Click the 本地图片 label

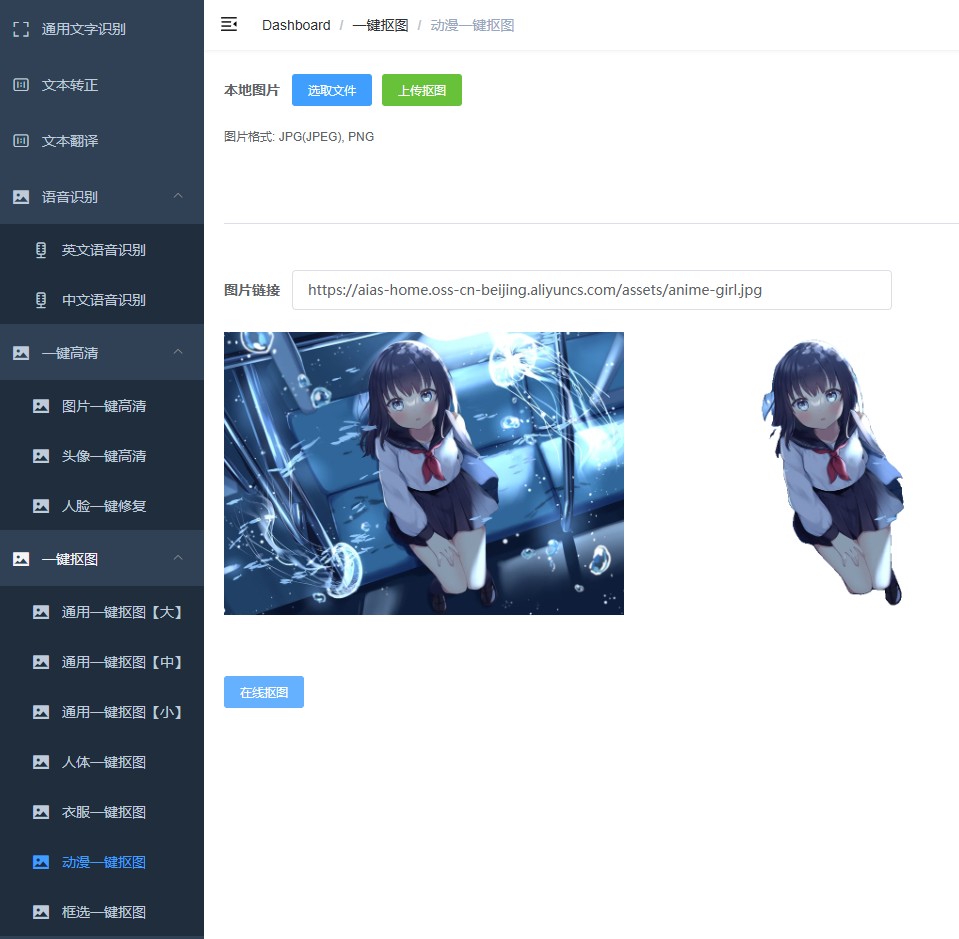tap(251, 90)
